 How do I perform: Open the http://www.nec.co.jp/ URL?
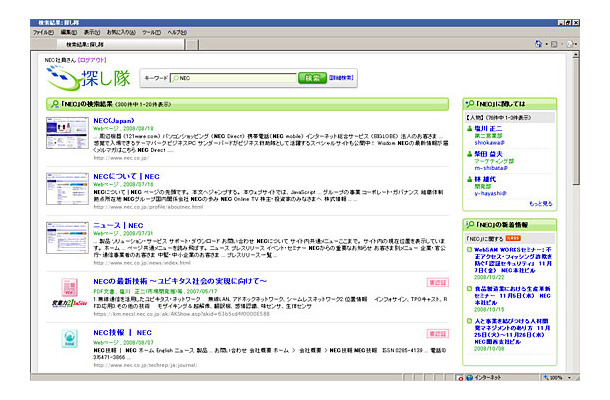121,158
